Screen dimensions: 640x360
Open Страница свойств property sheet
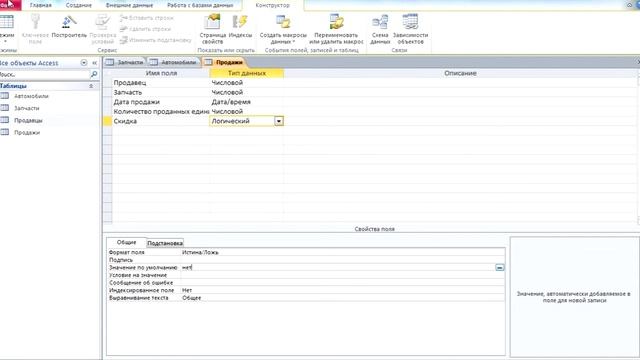(x=212, y=29)
